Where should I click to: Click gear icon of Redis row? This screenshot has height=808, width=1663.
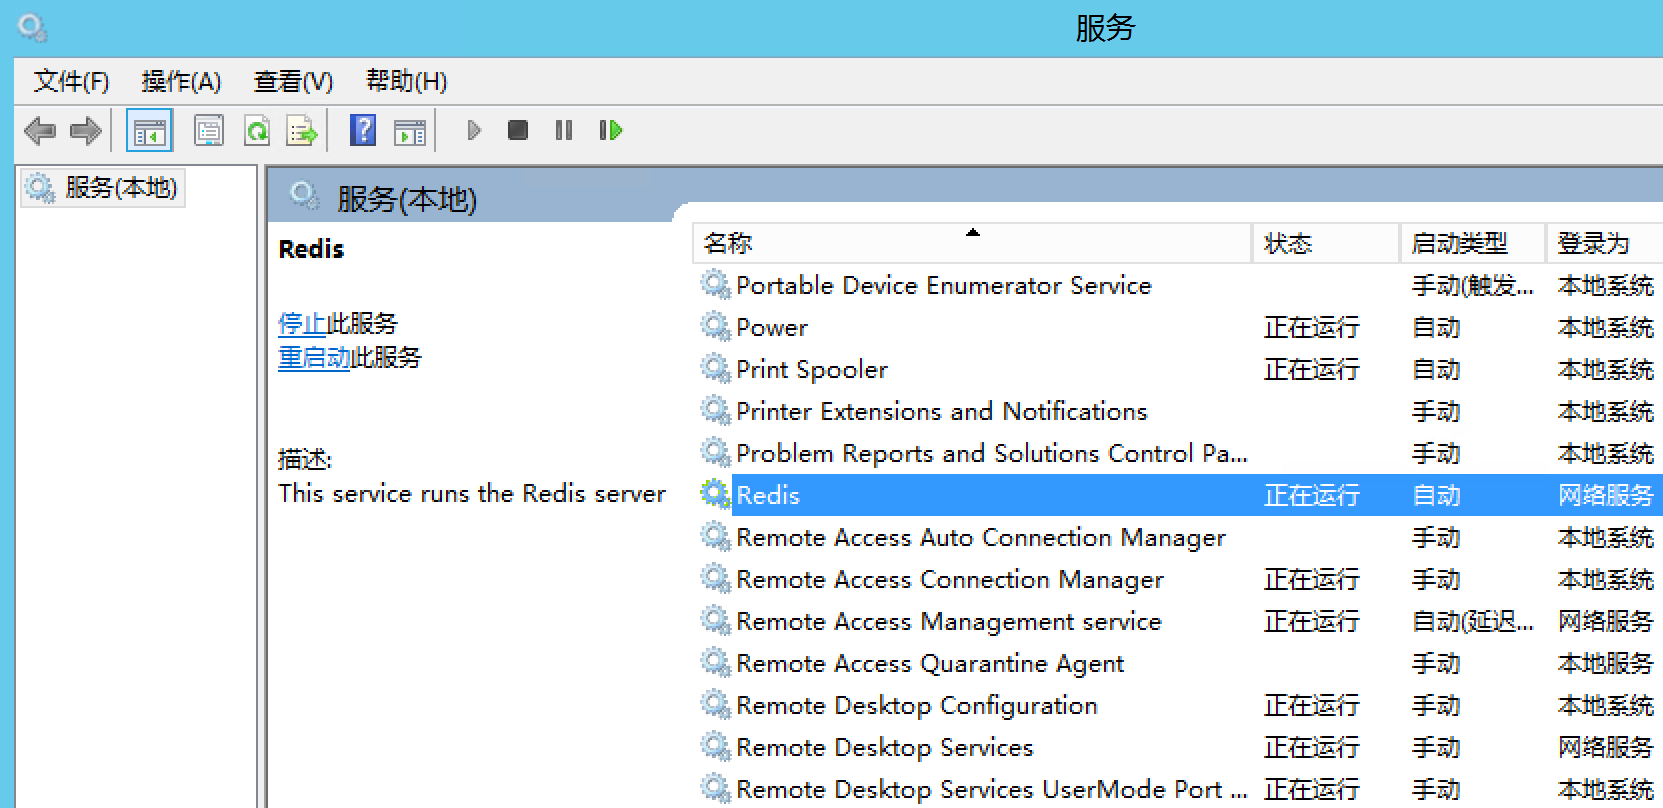[x=715, y=494]
